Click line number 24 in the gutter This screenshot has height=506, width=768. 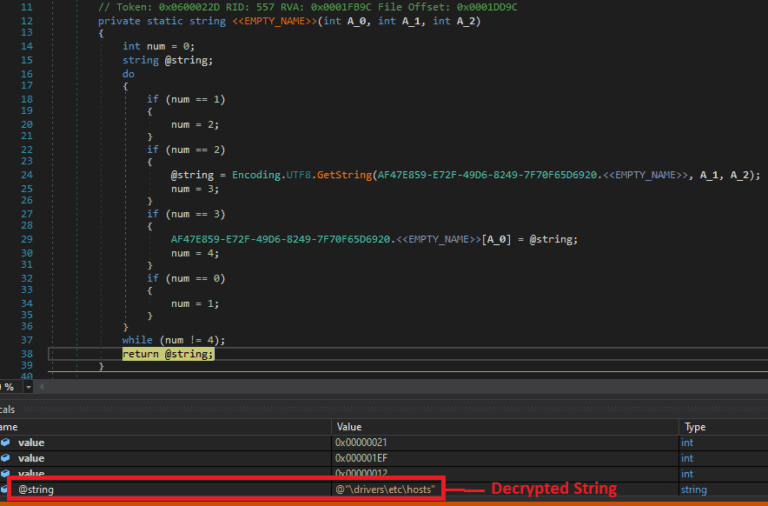[27, 175]
